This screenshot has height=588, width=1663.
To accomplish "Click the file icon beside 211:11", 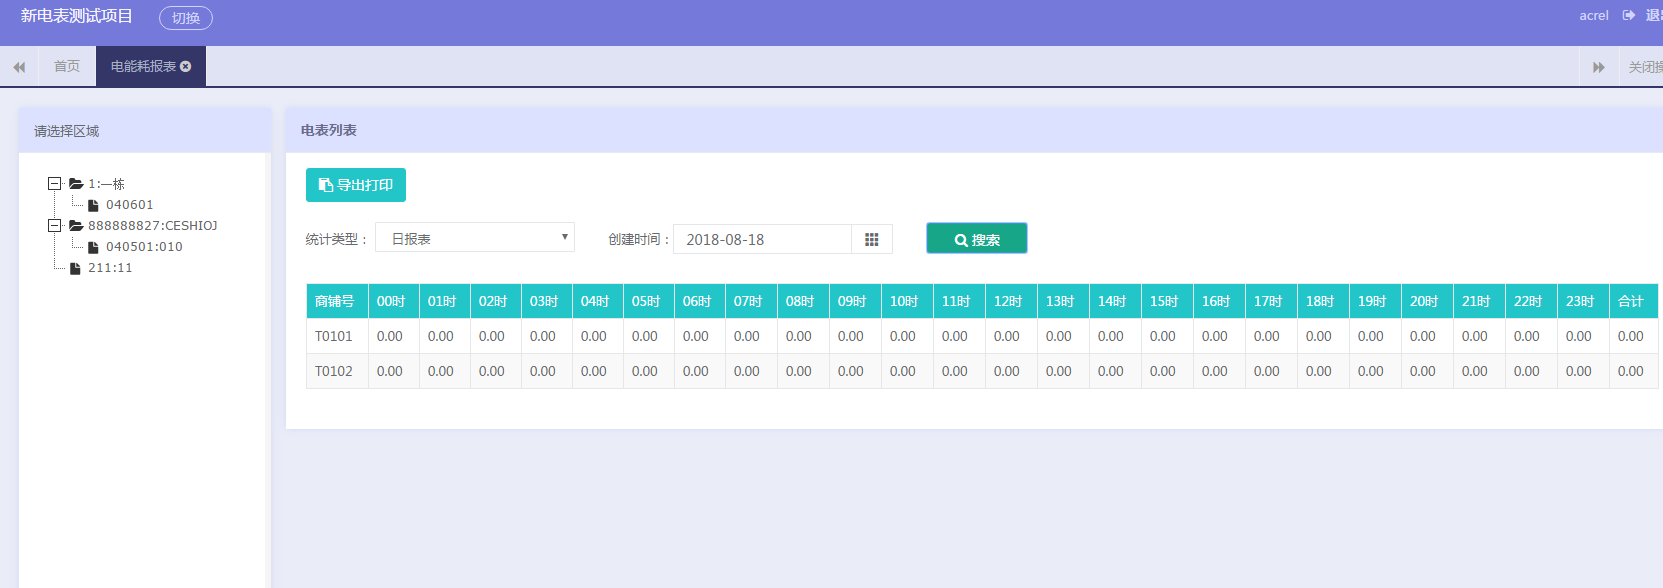I will (x=75, y=268).
